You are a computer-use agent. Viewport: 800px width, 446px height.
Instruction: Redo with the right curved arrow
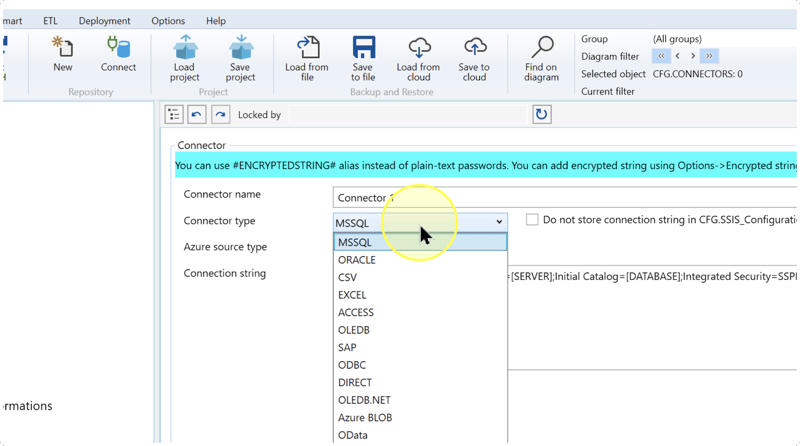pyautogui.click(x=220, y=114)
